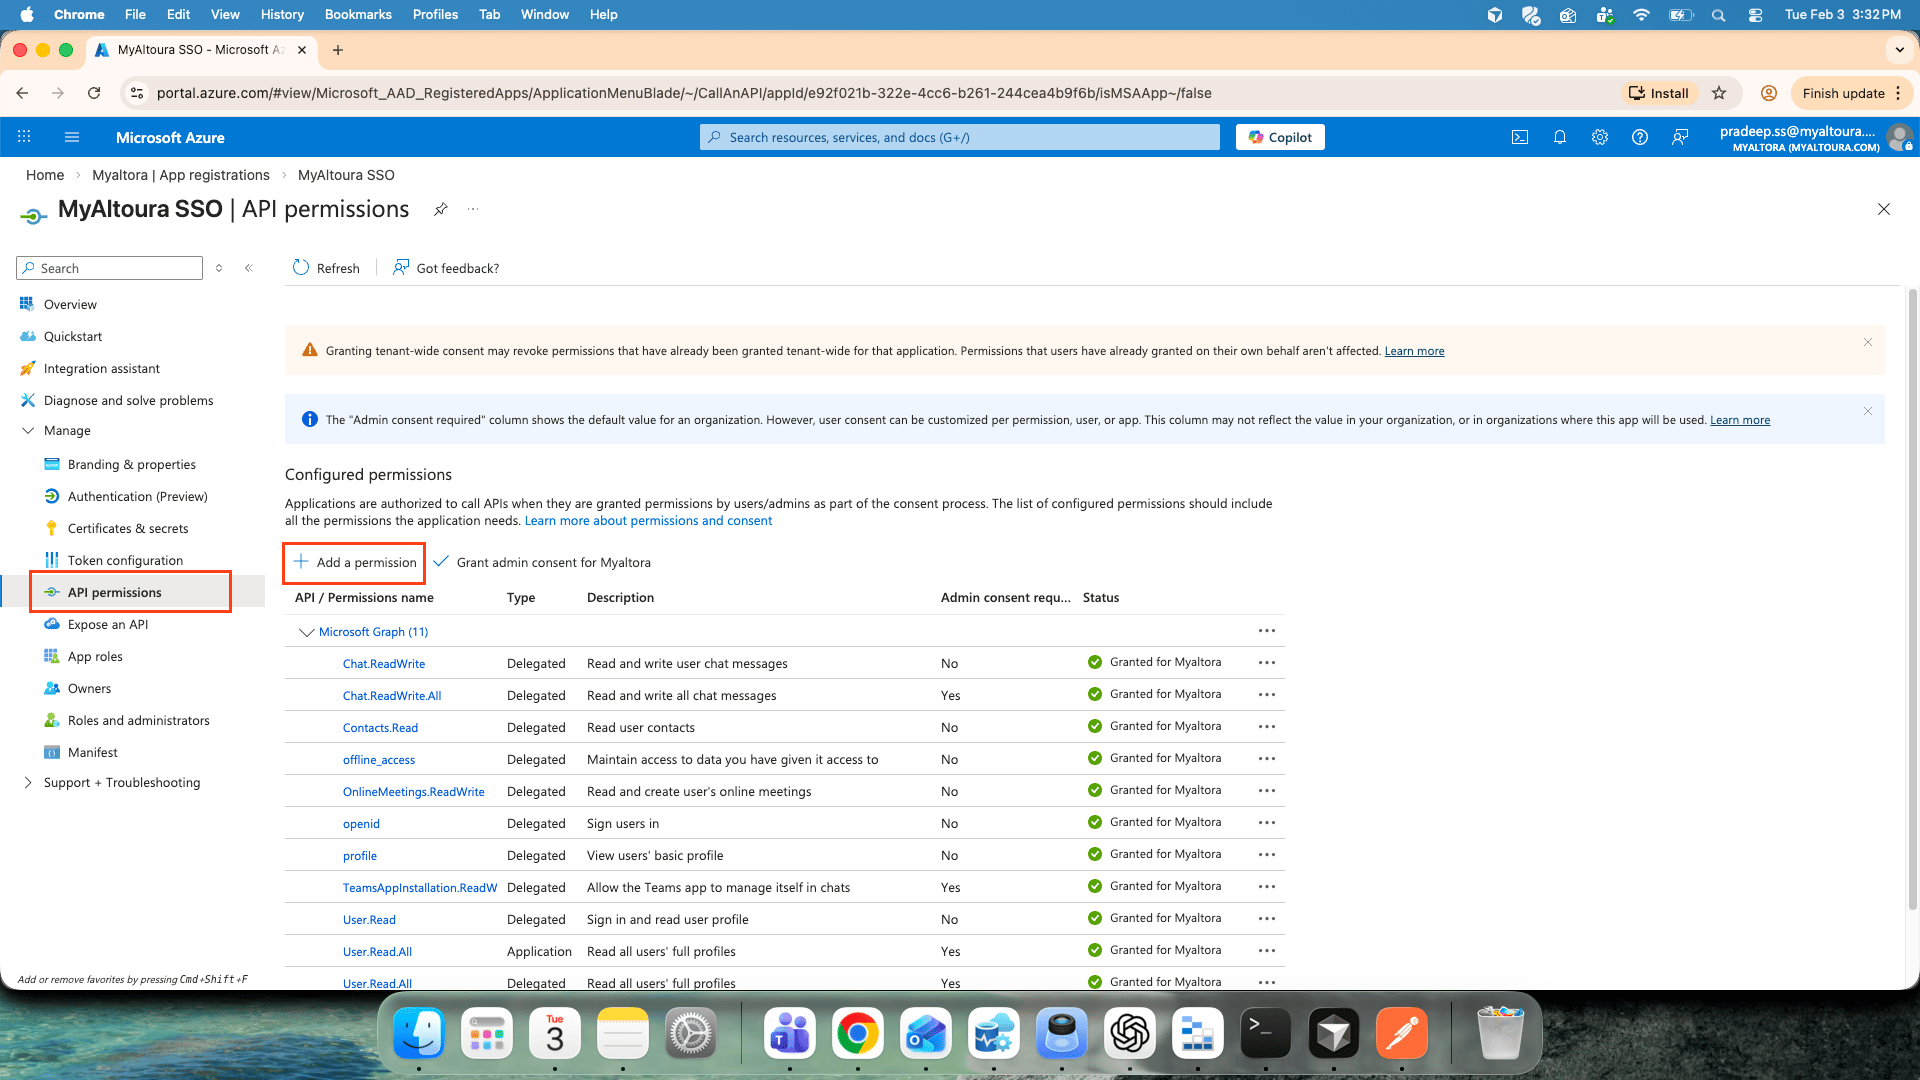
Task: Open Azure help question mark icon
Action: 1640,137
